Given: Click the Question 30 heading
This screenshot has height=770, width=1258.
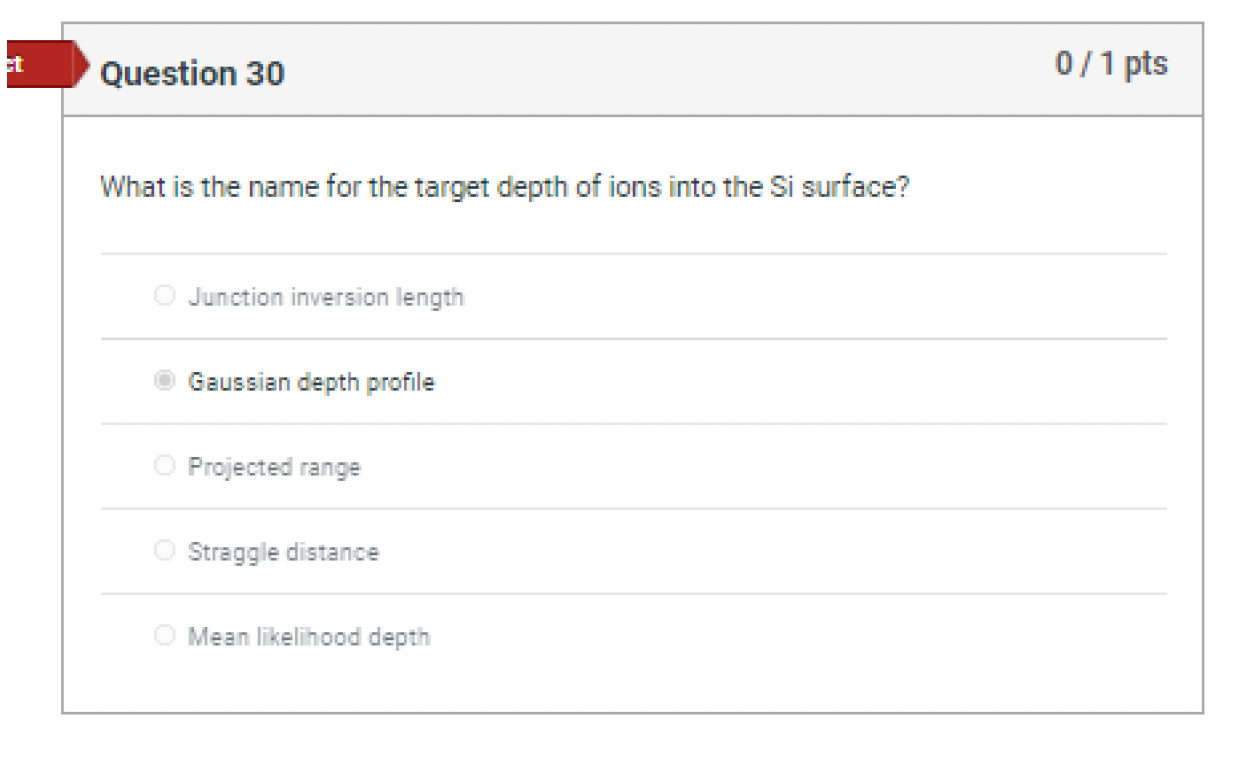Looking at the screenshot, I should 192,73.
